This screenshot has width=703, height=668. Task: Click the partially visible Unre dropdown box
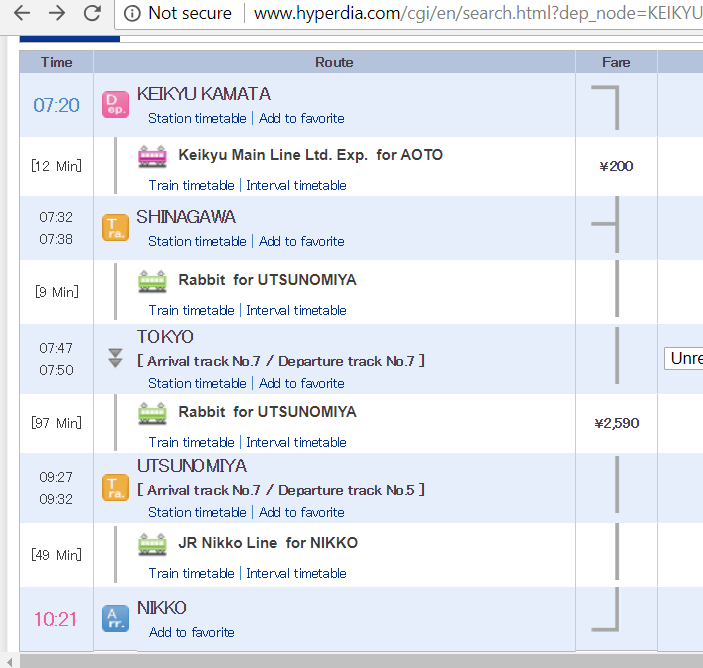coord(684,358)
